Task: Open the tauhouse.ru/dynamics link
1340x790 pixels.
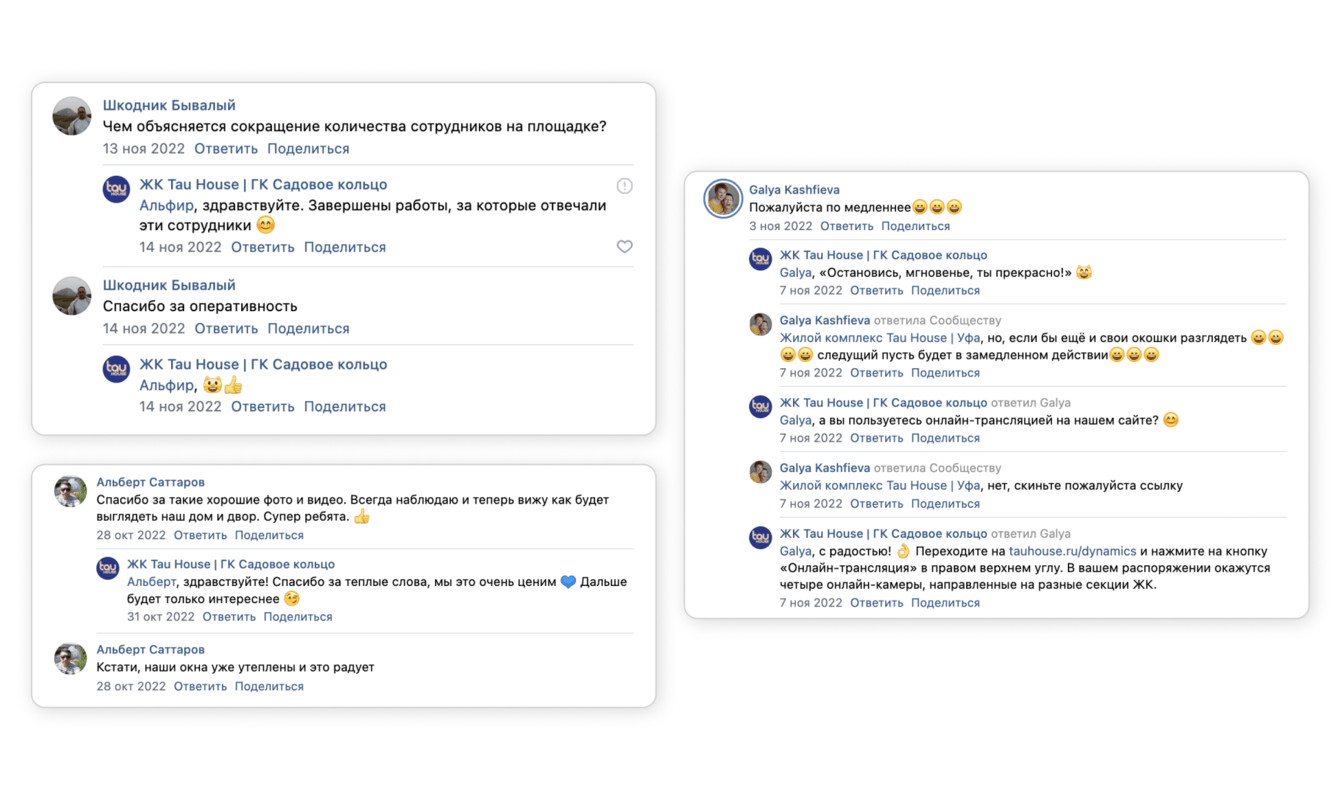Action: 1072,551
